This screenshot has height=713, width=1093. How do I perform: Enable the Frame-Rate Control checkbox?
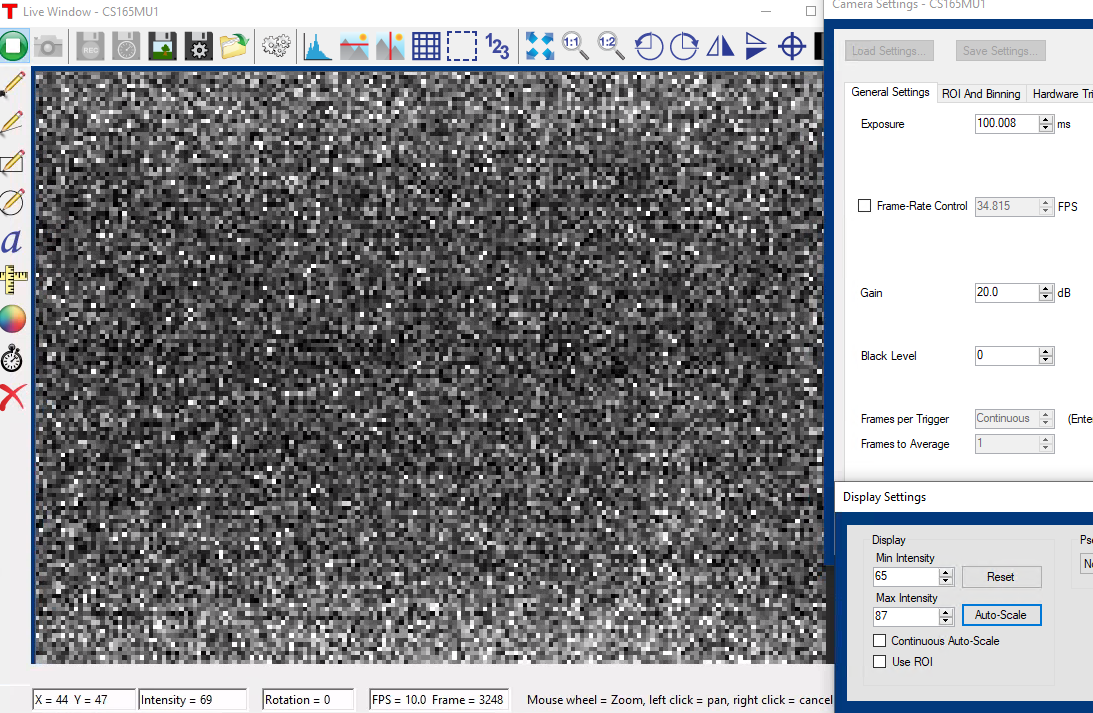pos(865,206)
